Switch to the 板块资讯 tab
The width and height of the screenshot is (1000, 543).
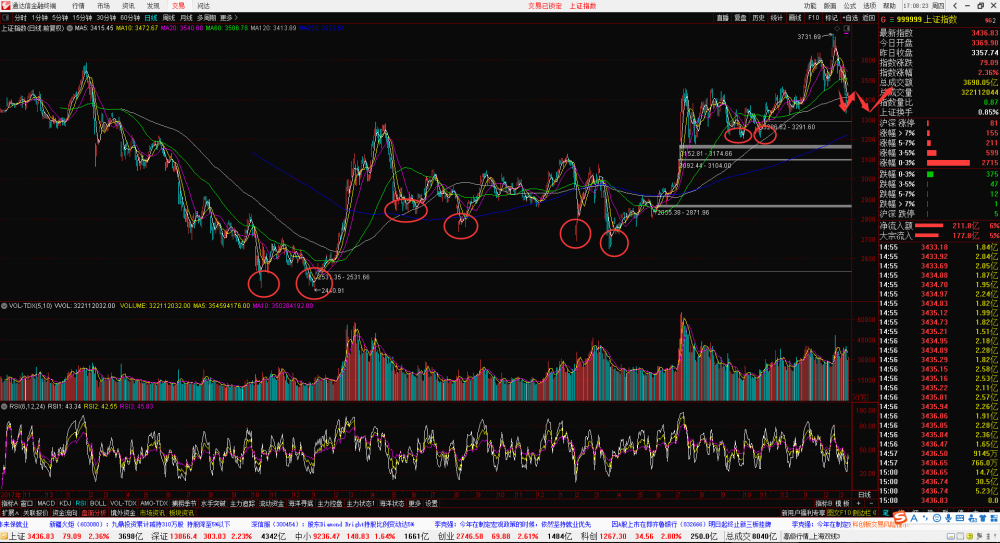181,512
